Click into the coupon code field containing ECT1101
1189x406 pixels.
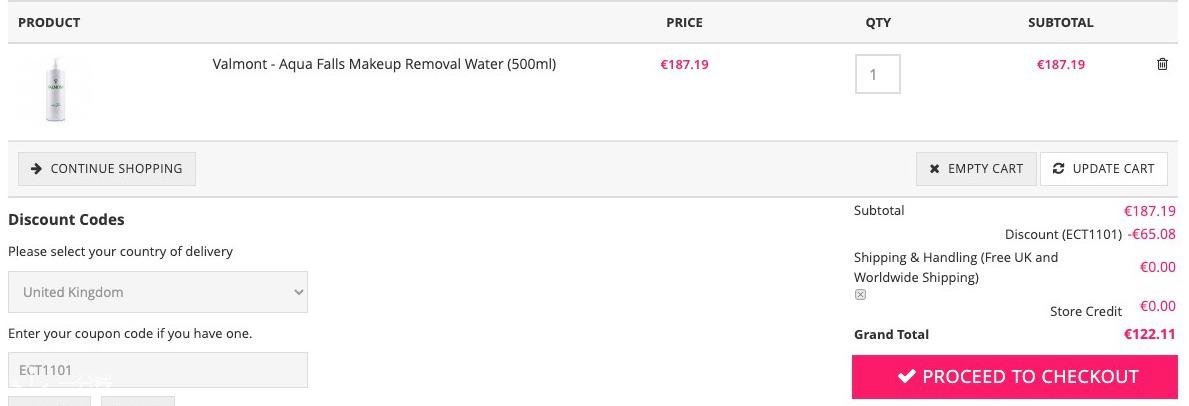(x=158, y=370)
